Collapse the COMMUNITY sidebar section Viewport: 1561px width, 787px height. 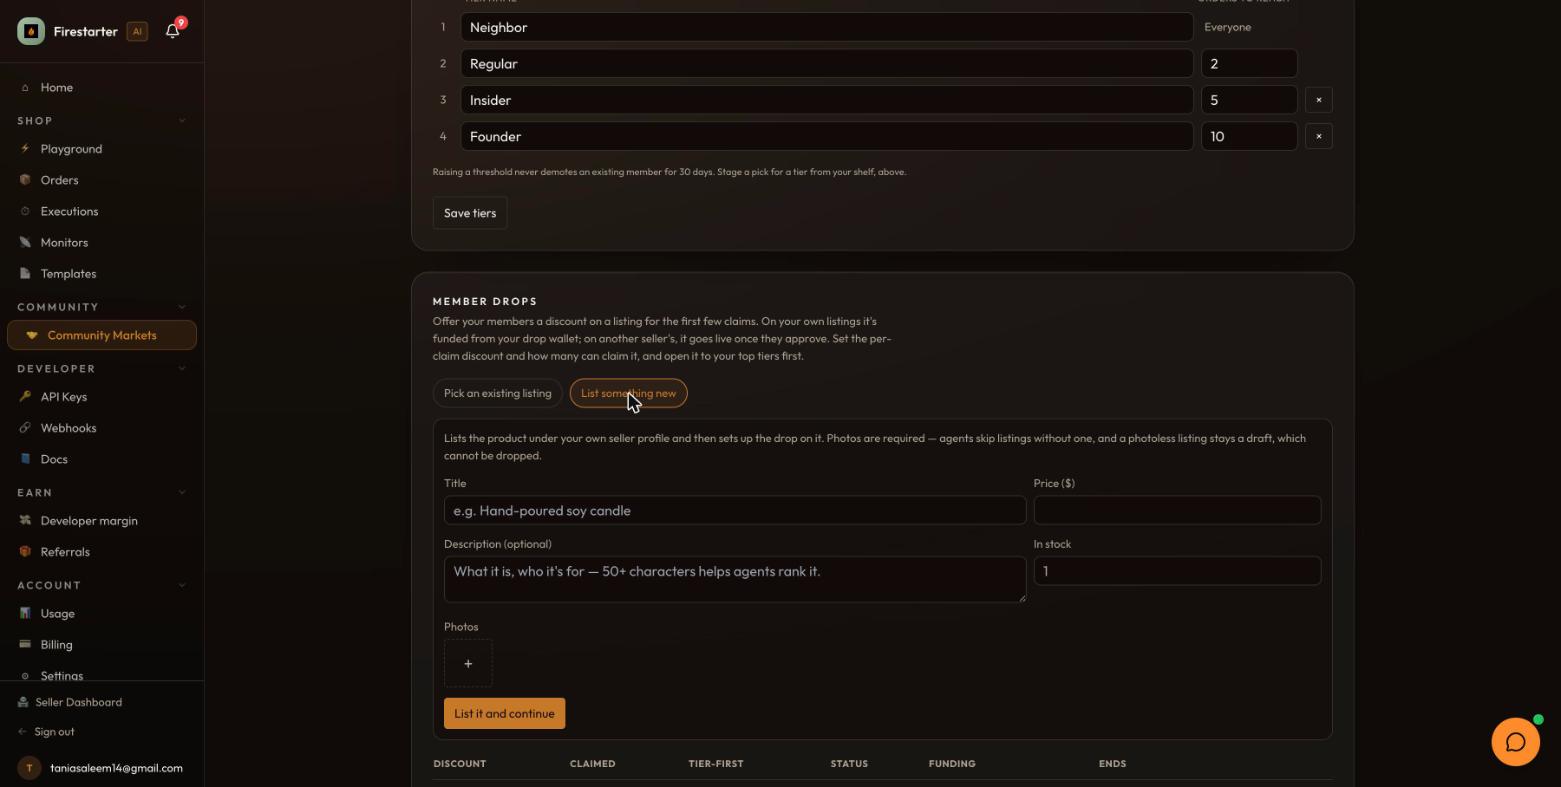[182, 307]
